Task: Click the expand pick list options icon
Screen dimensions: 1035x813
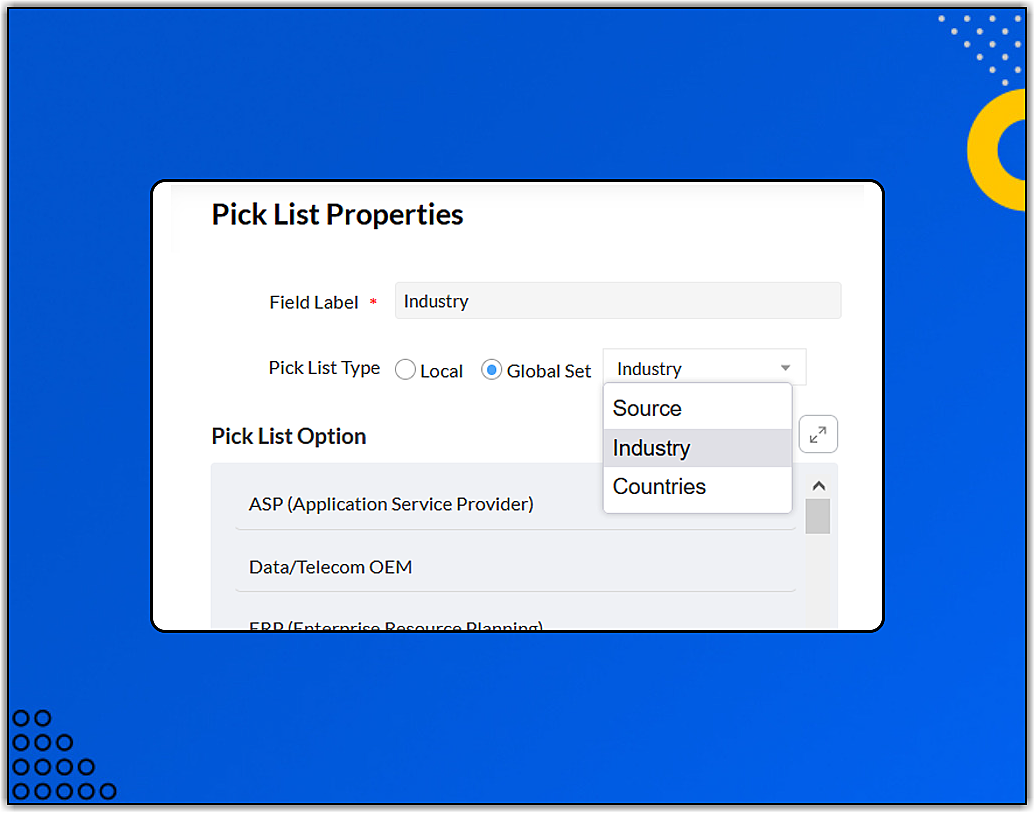Action: point(818,435)
